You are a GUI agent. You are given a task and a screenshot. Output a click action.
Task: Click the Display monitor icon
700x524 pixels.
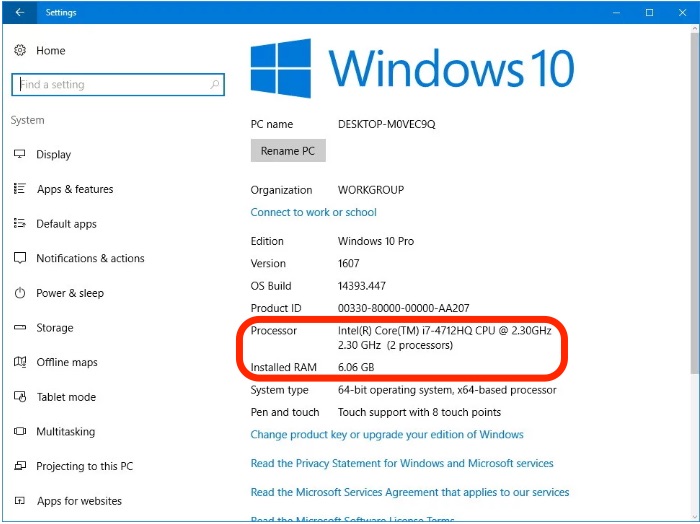coord(20,154)
